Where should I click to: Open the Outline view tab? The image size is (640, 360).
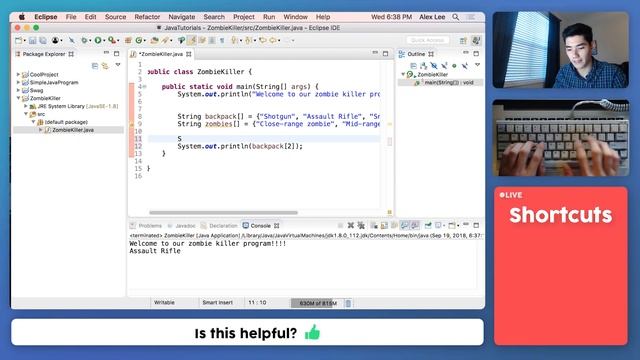pos(416,54)
